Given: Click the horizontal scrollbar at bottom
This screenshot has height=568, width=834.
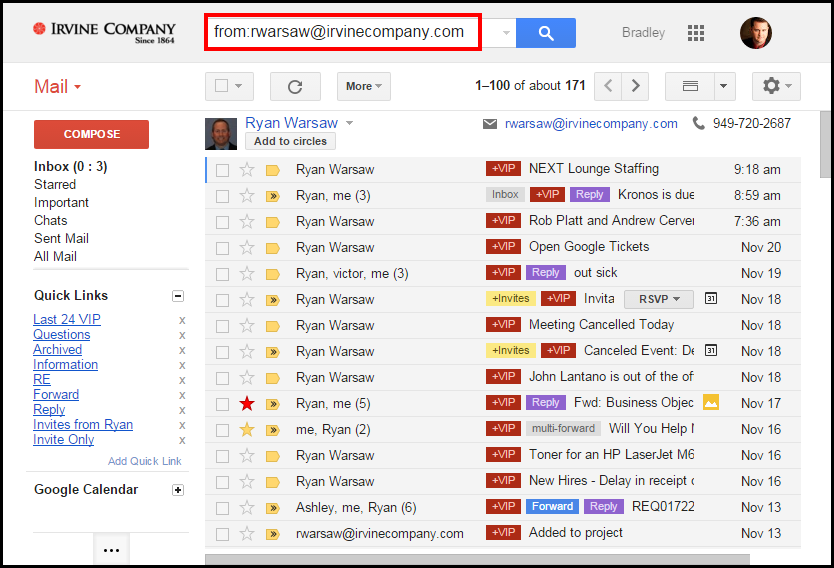Looking at the screenshot, I should tap(477, 559).
